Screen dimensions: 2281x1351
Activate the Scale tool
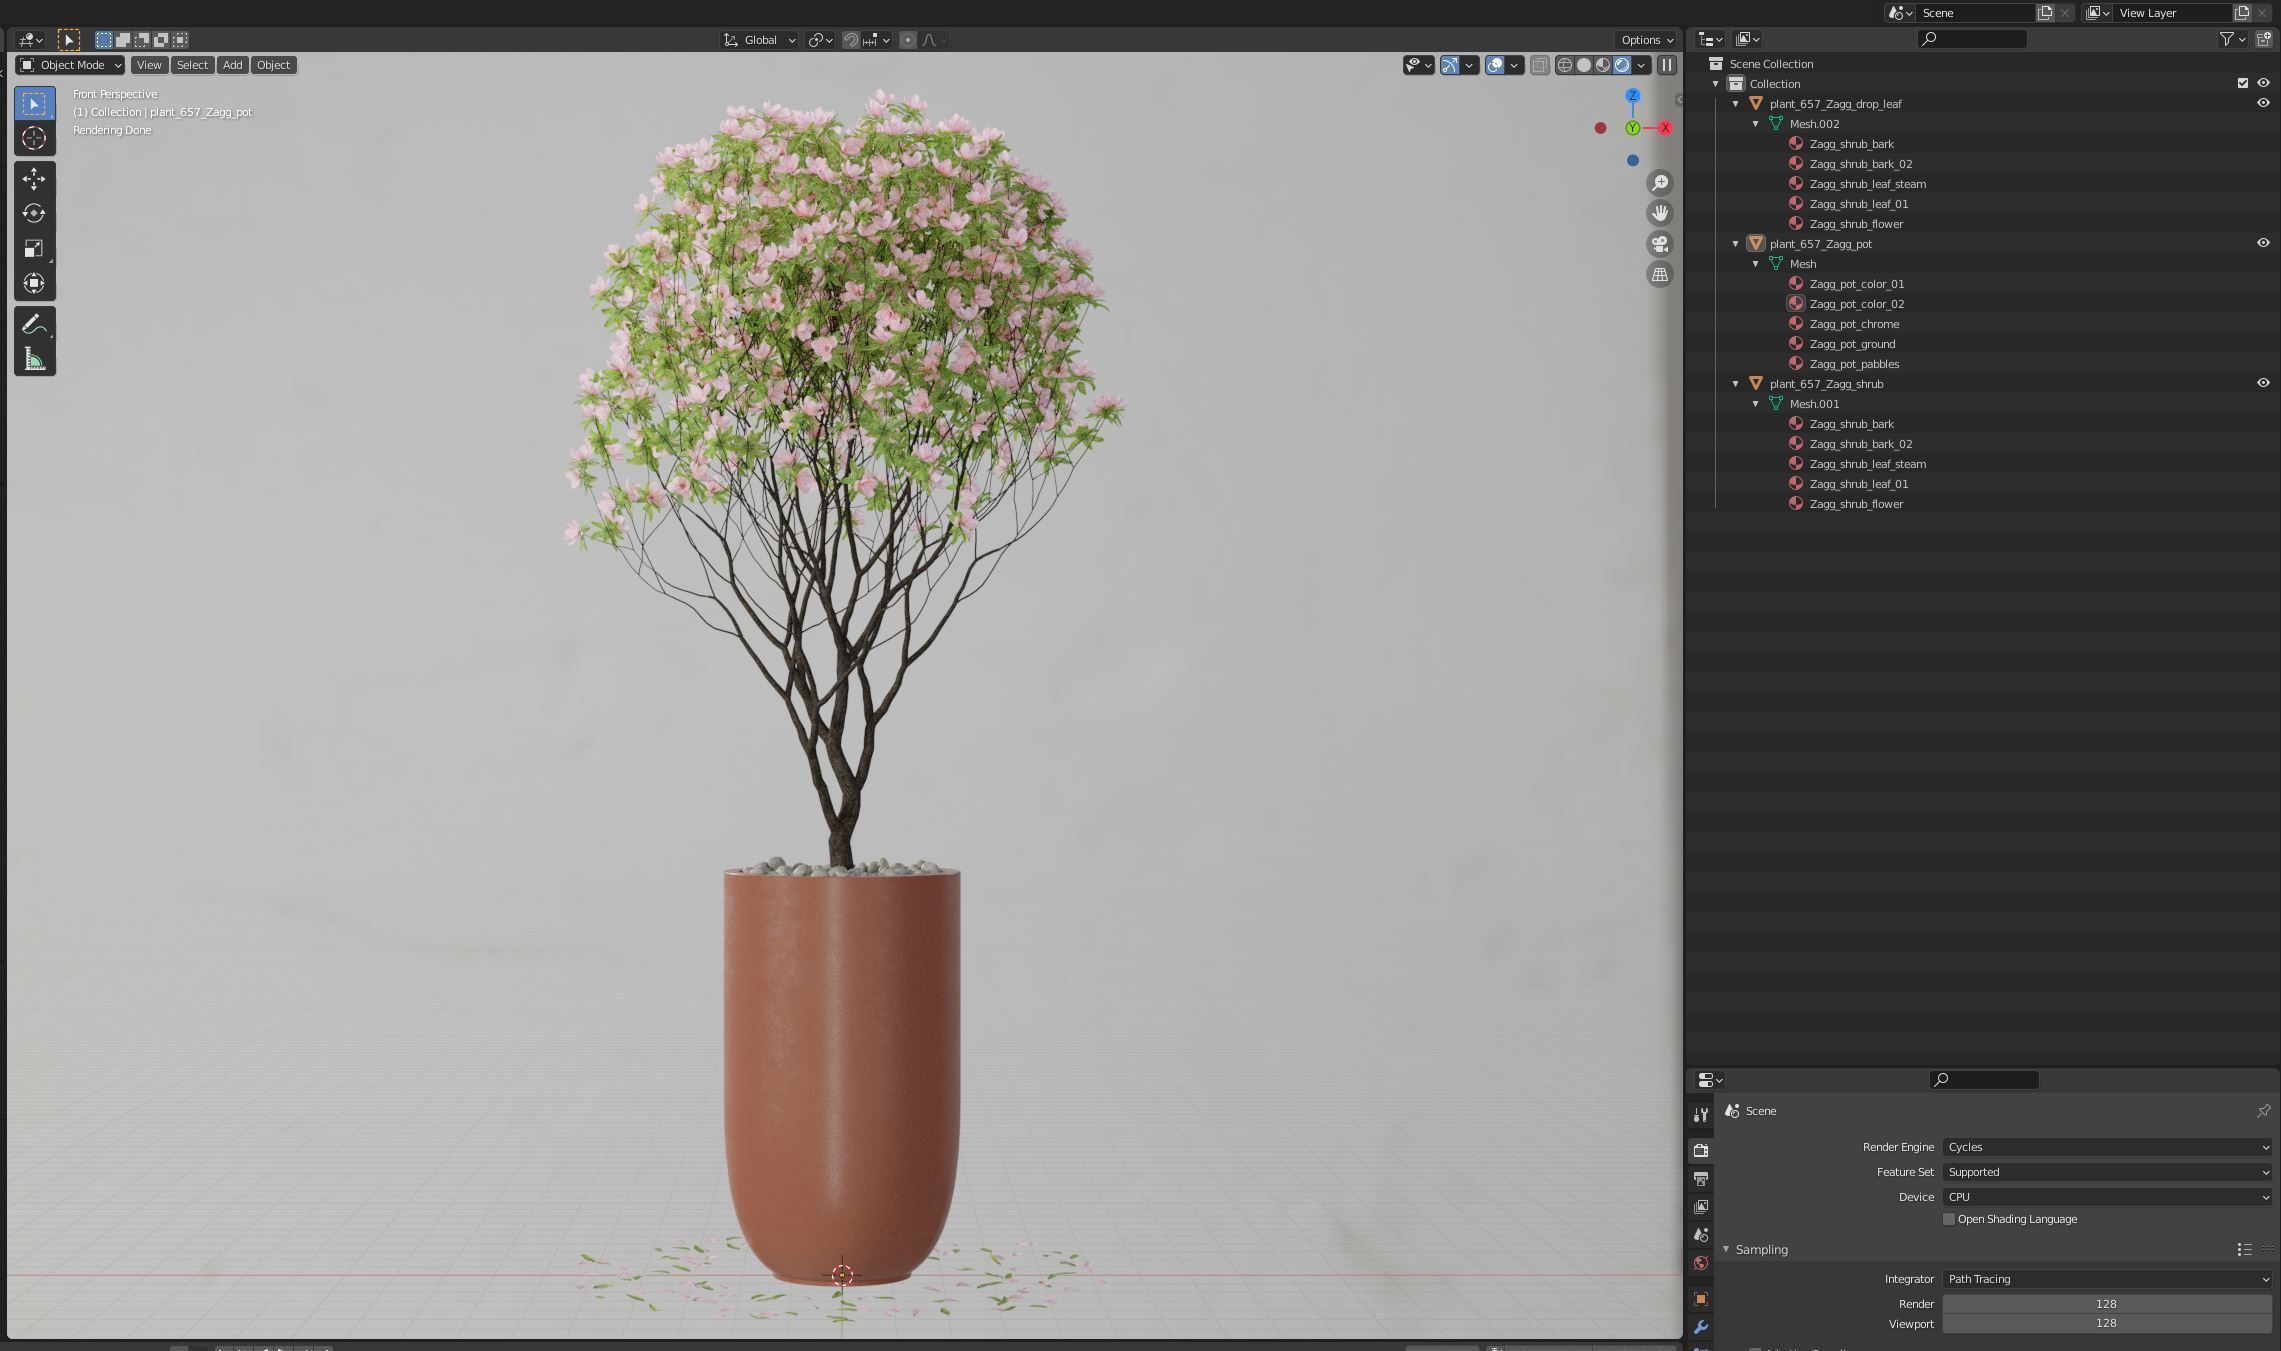[x=34, y=248]
